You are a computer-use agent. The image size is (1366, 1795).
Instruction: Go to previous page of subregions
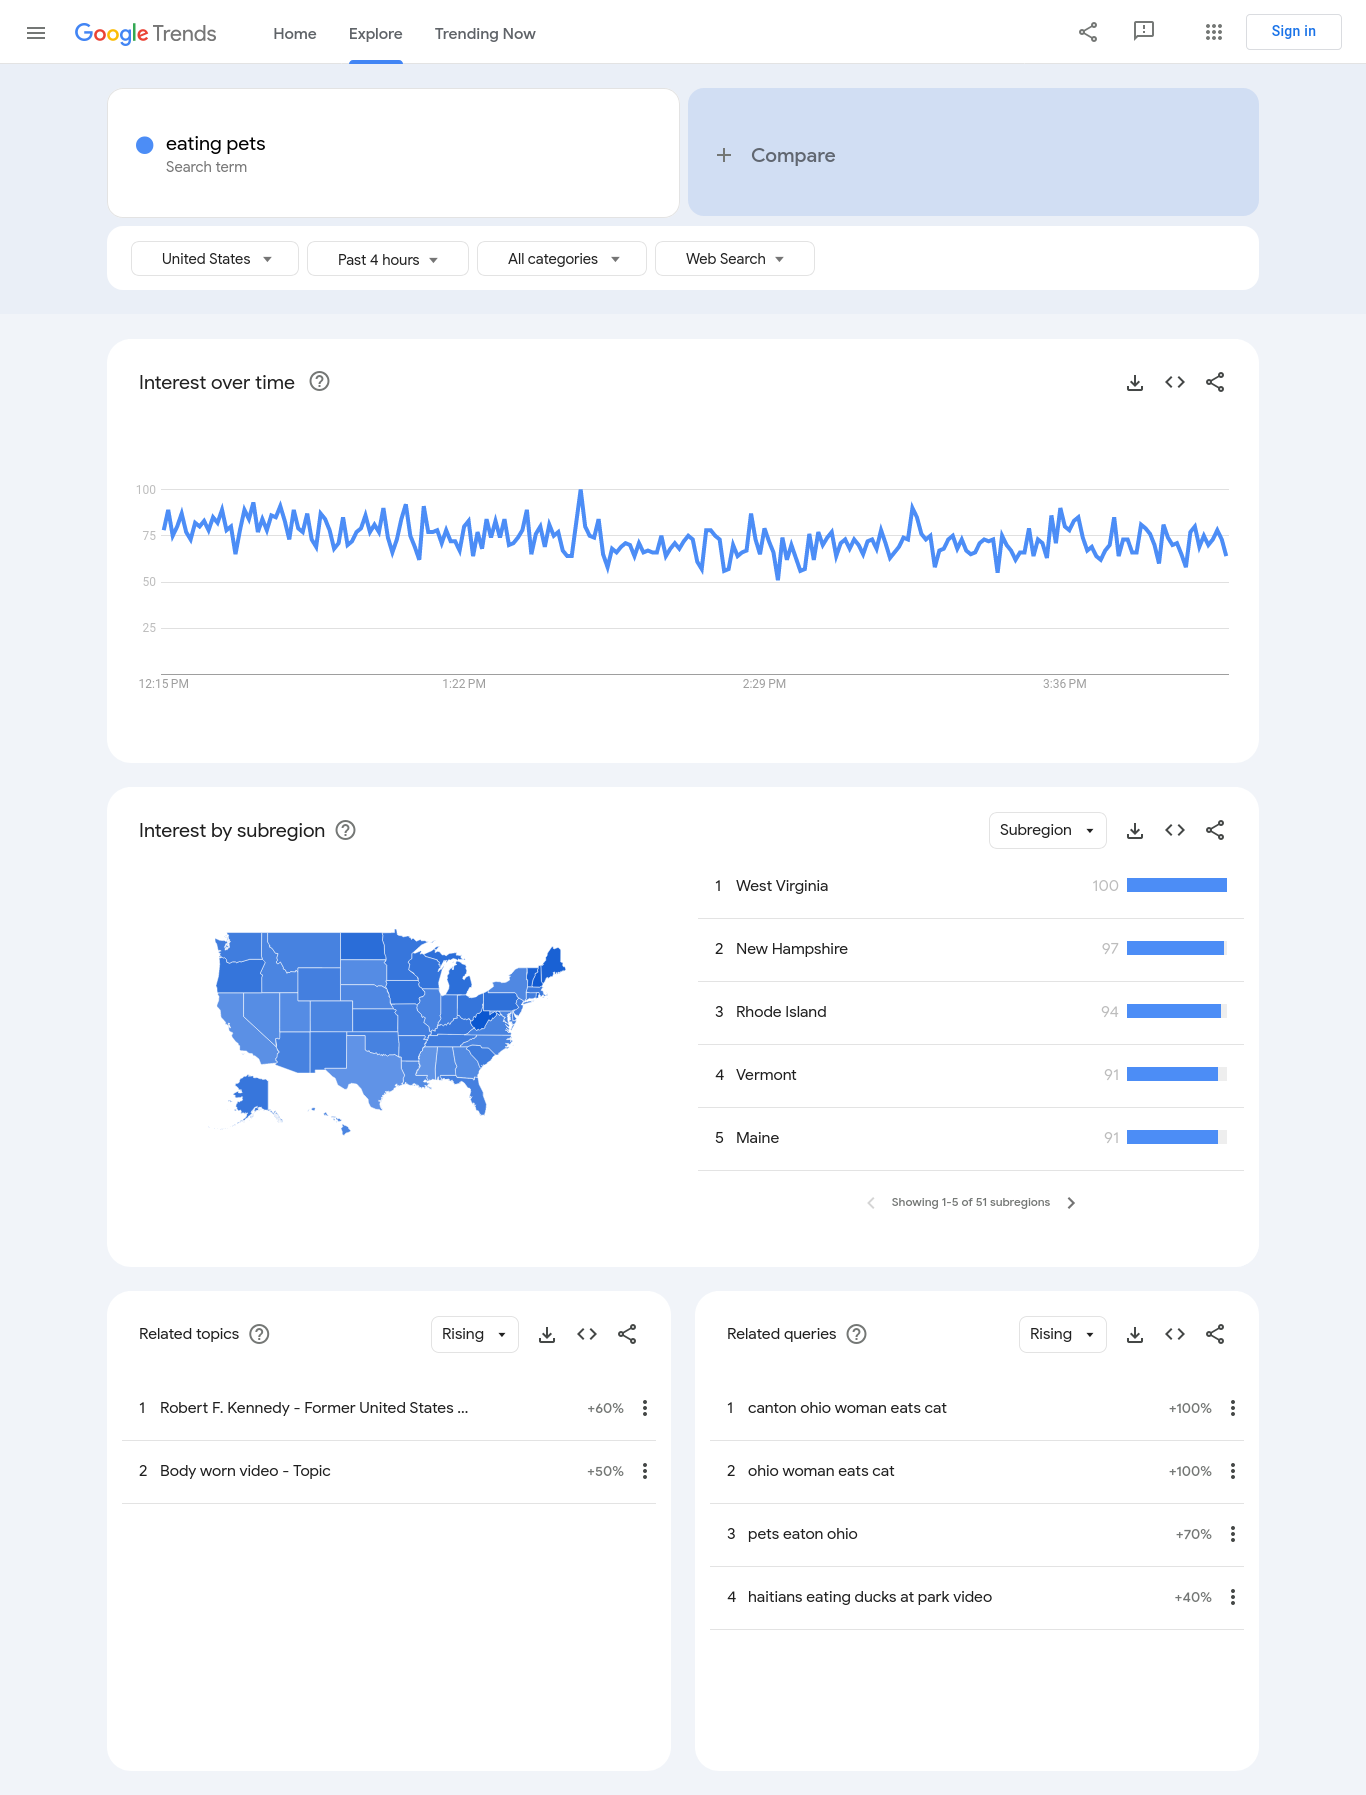point(871,1203)
